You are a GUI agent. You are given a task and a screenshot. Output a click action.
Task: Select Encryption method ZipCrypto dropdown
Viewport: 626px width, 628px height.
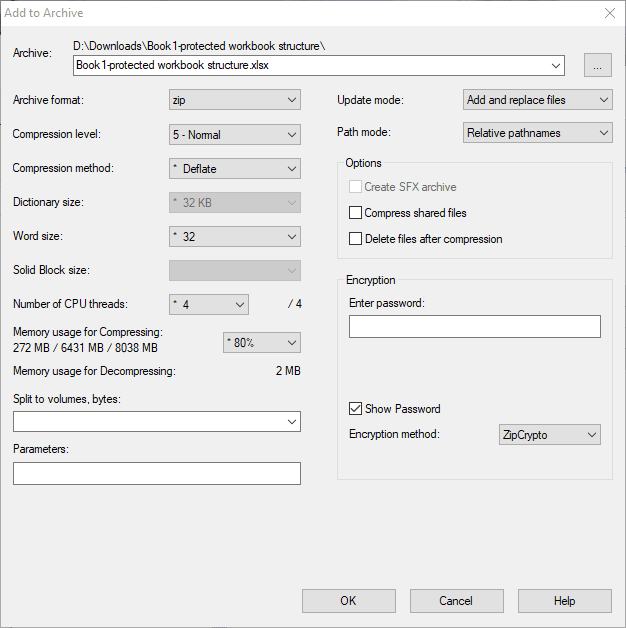550,435
